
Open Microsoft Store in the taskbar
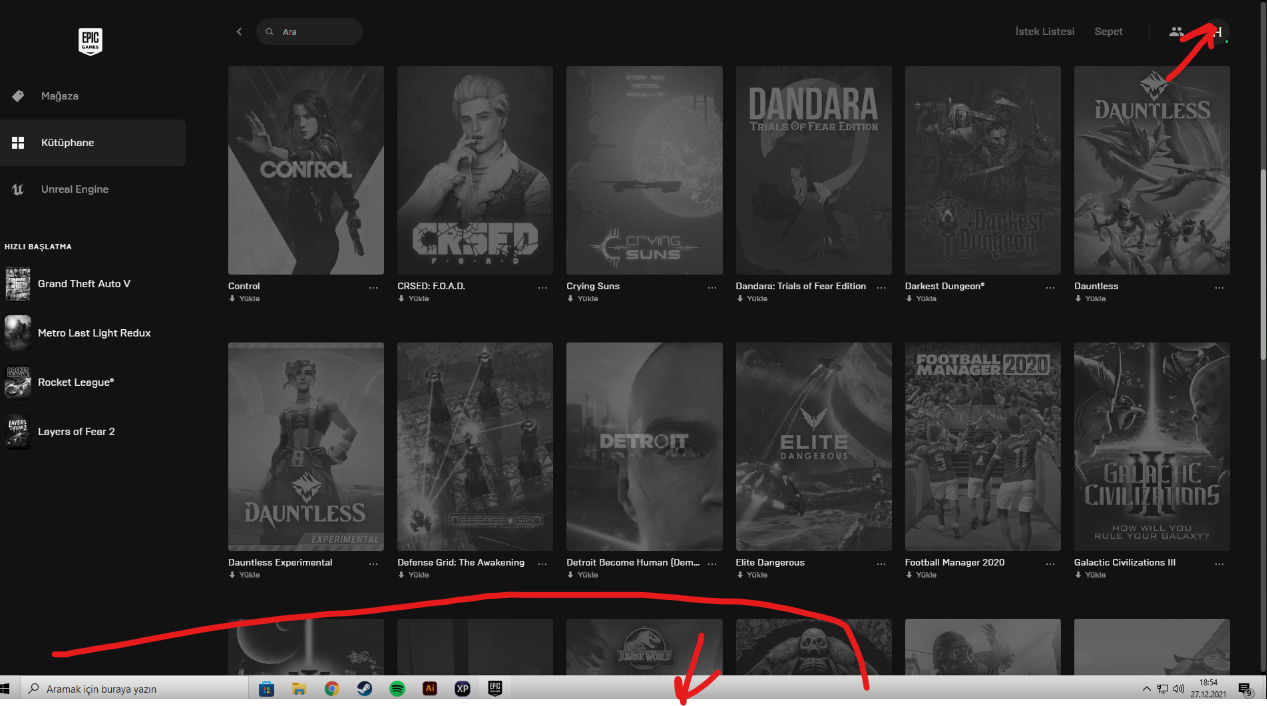266,688
